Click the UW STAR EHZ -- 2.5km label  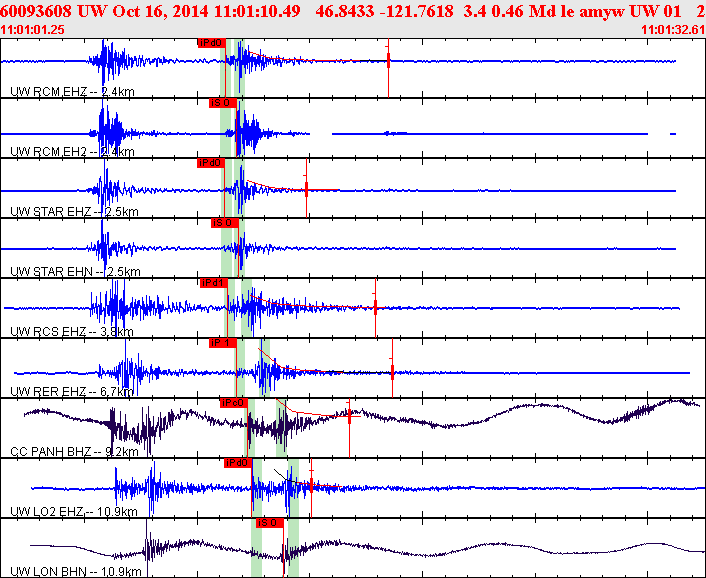(x=74, y=212)
